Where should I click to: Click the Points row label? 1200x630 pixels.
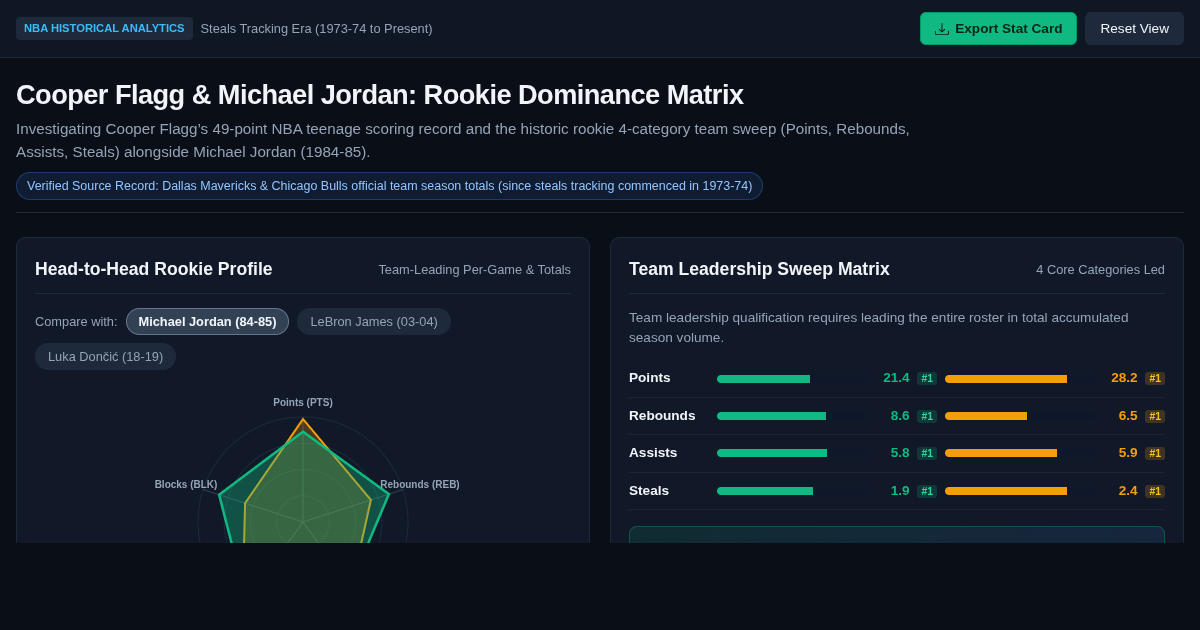650,378
